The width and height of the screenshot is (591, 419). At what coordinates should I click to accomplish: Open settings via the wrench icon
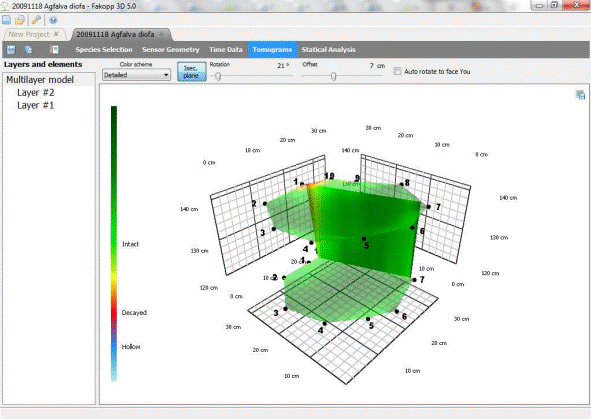[36, 20]
